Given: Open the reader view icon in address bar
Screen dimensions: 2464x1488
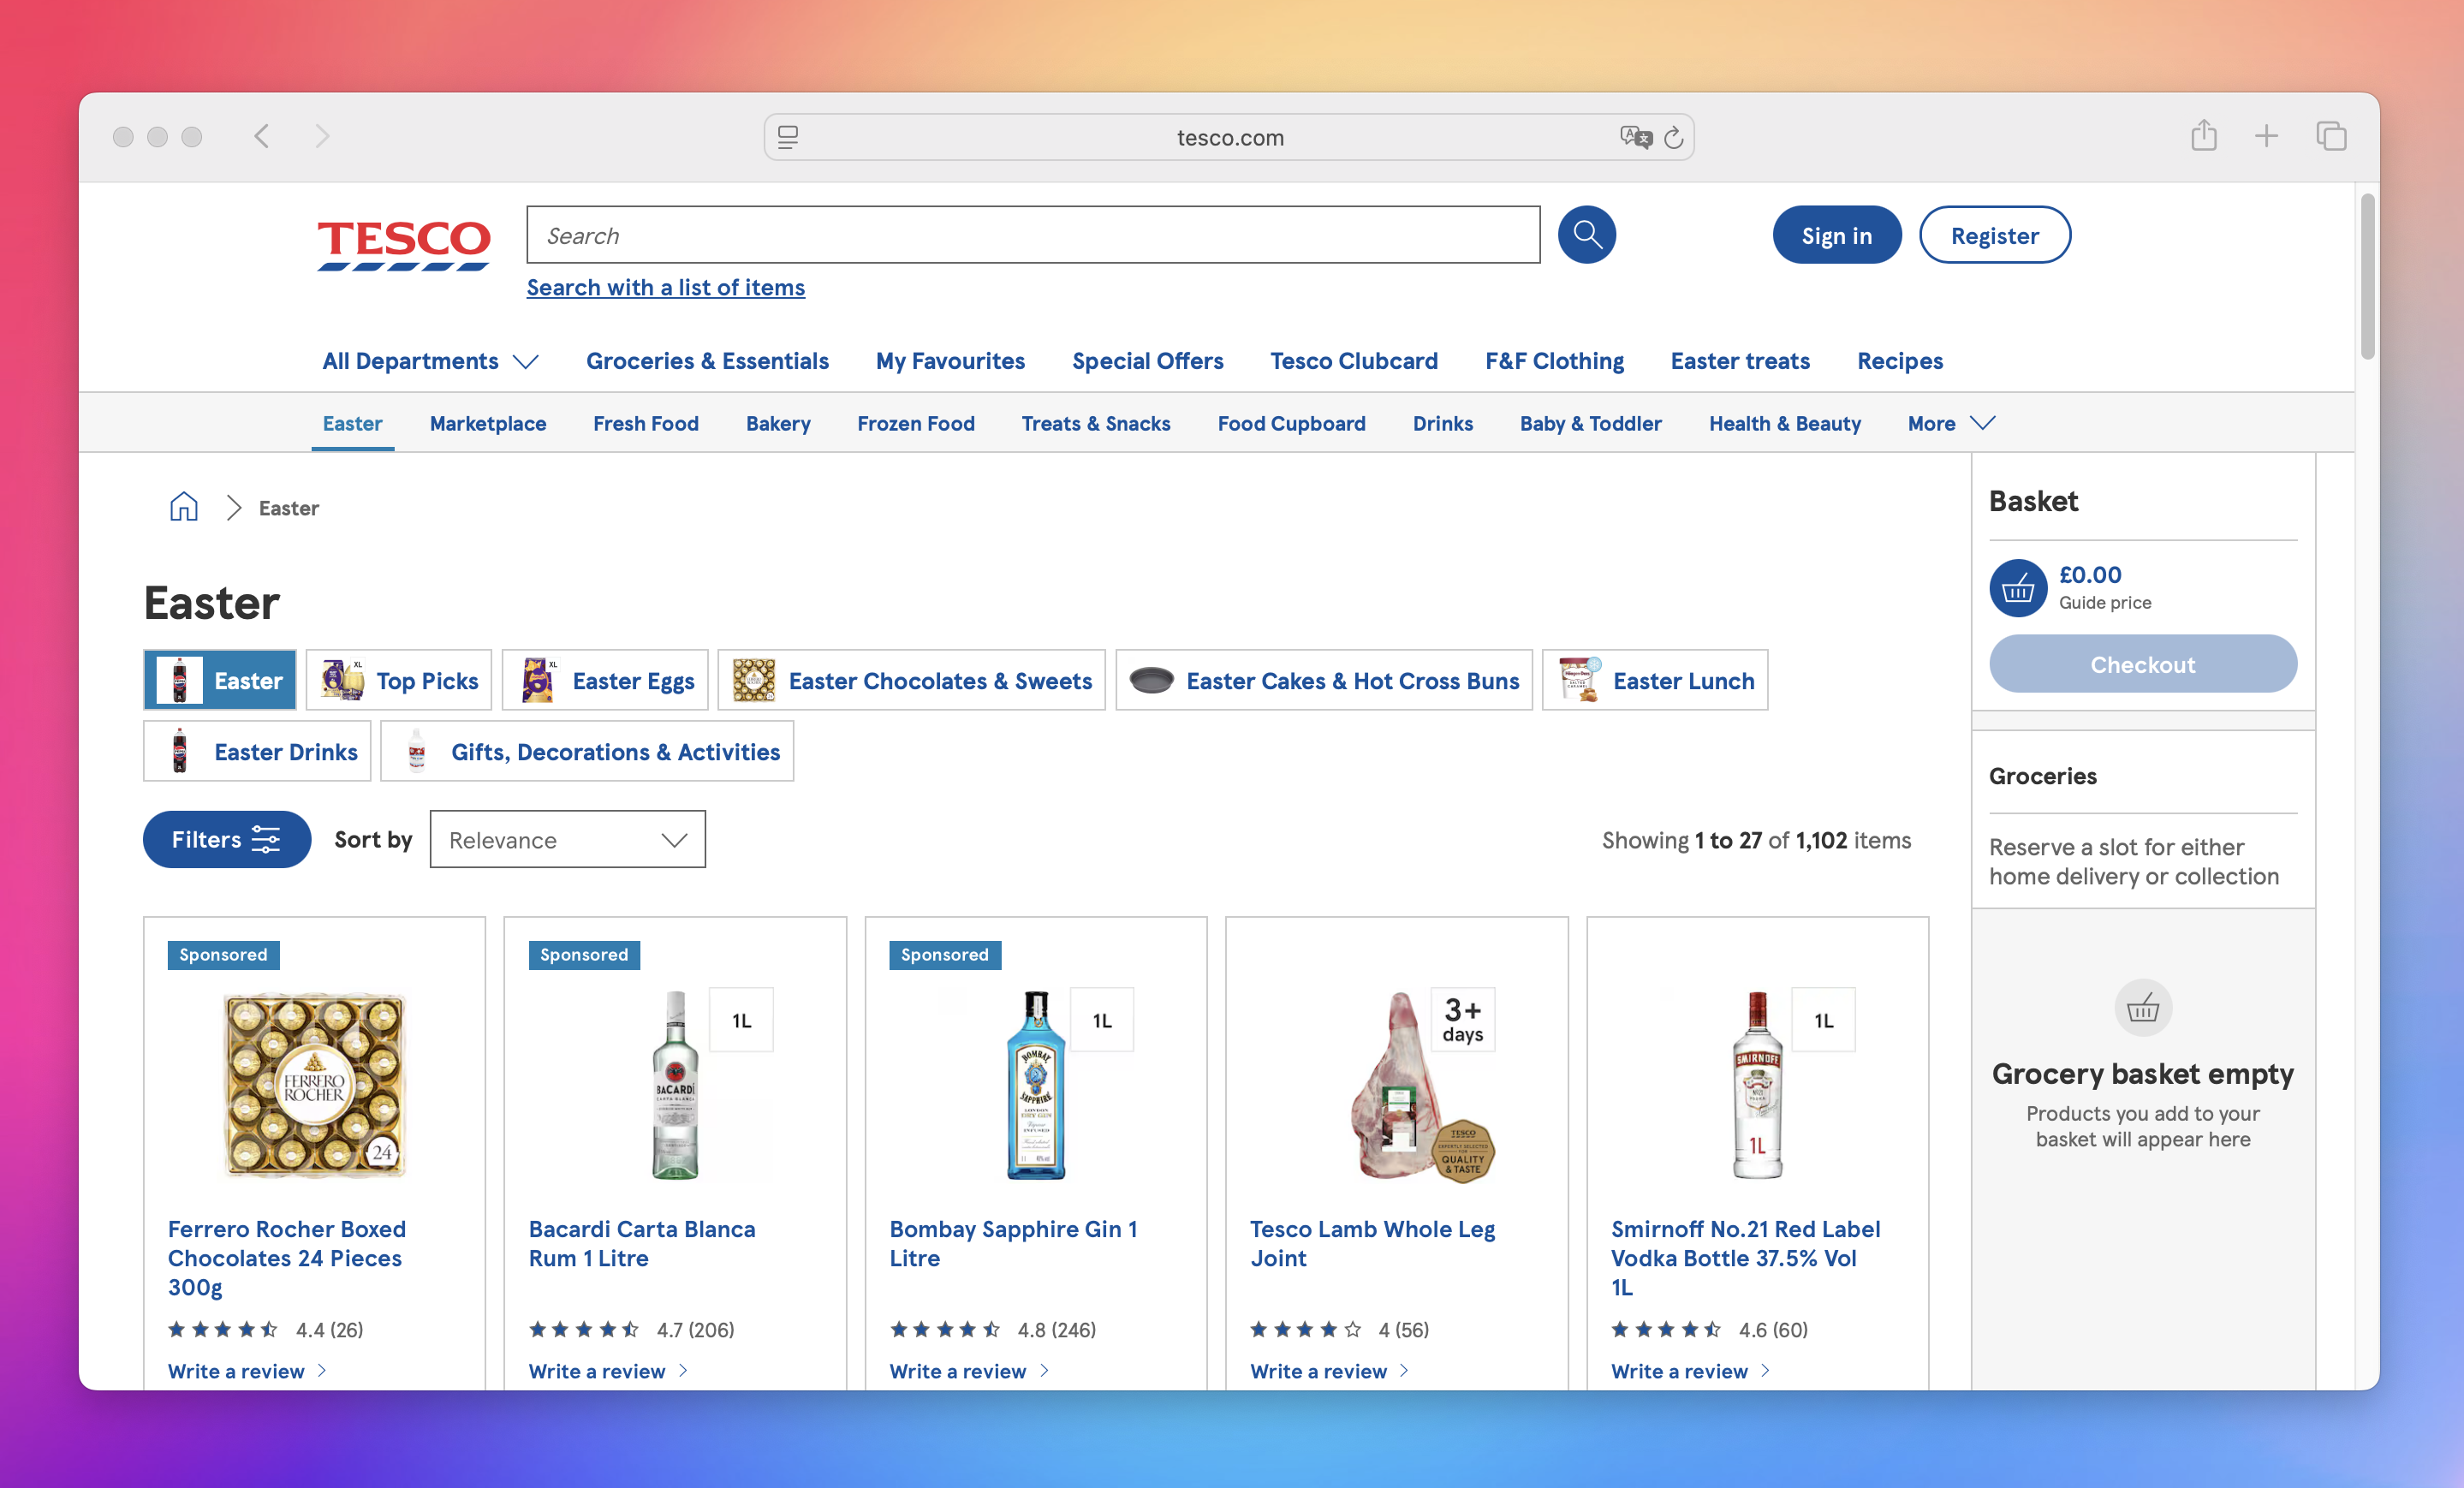Looking at the screenshot, I should pyautogui.click(x=788, y=137).
